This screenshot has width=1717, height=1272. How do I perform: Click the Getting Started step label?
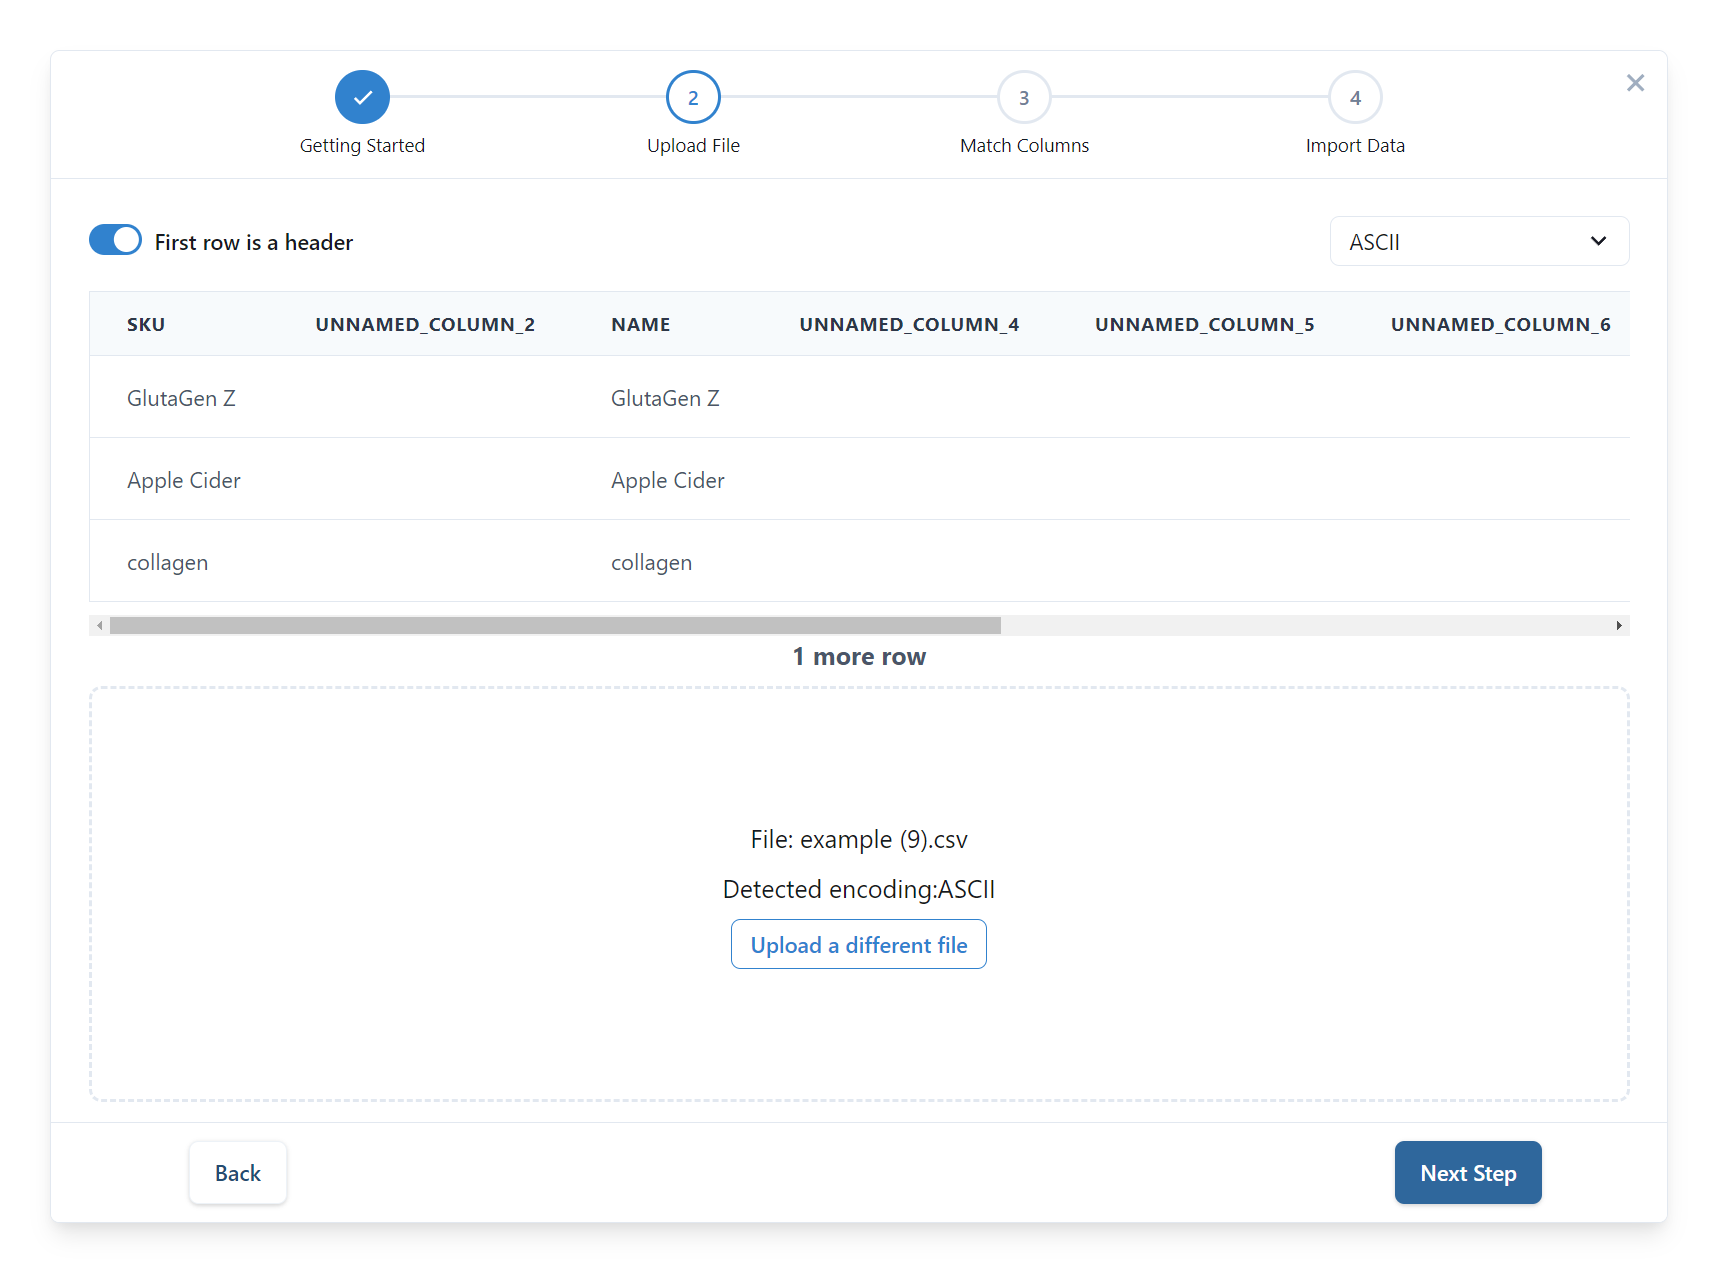coord(362,145)
